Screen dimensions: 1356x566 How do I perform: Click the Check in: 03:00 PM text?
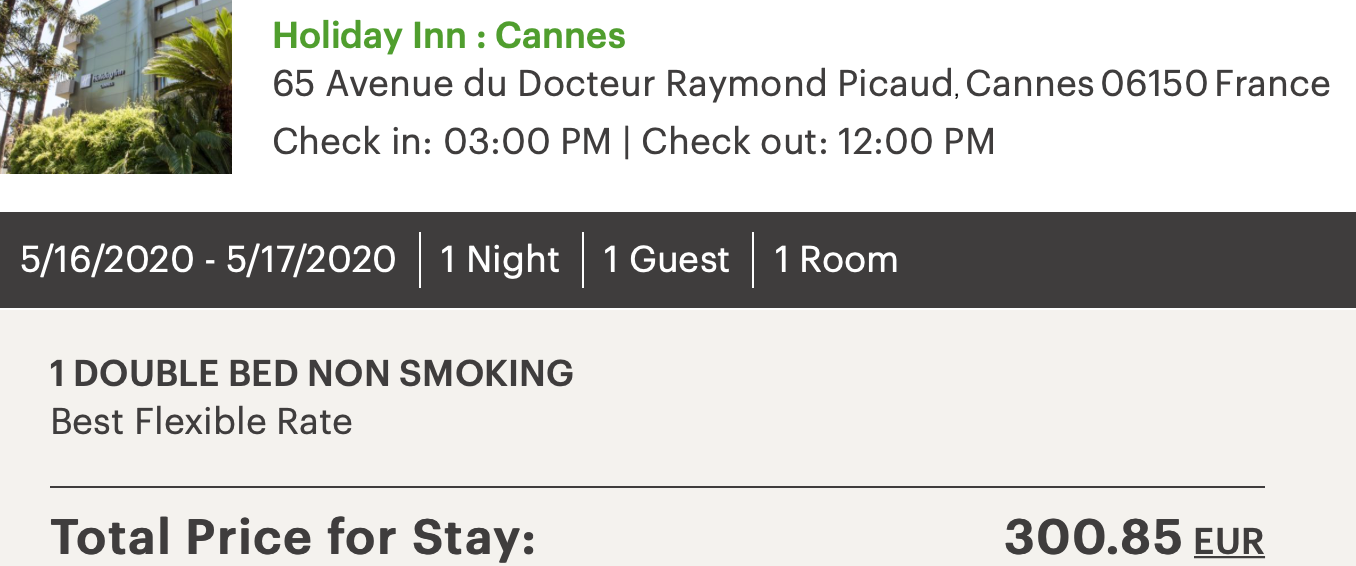[441, 141]
